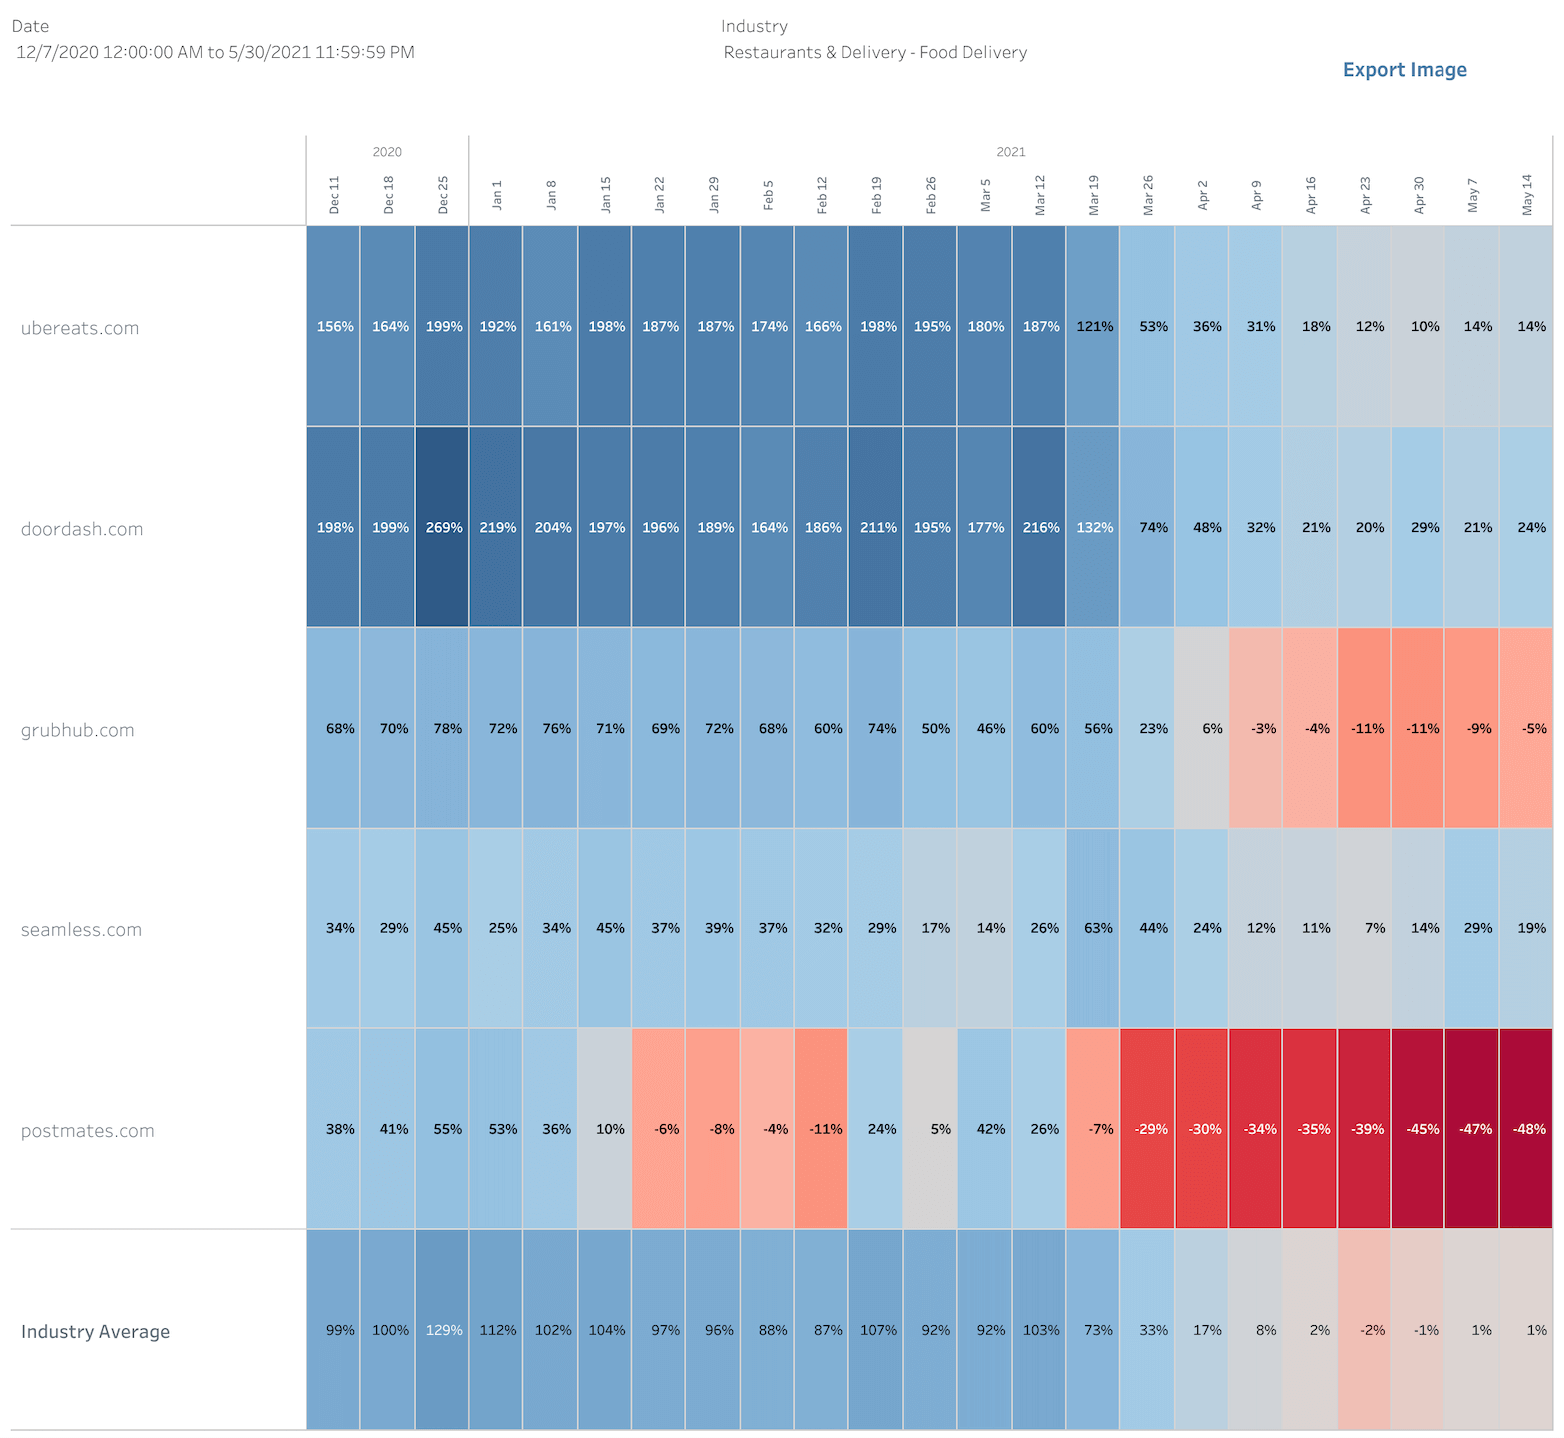Click the Feb 19 column header
Screen dimensions: 1564x1438
[877, 195]
